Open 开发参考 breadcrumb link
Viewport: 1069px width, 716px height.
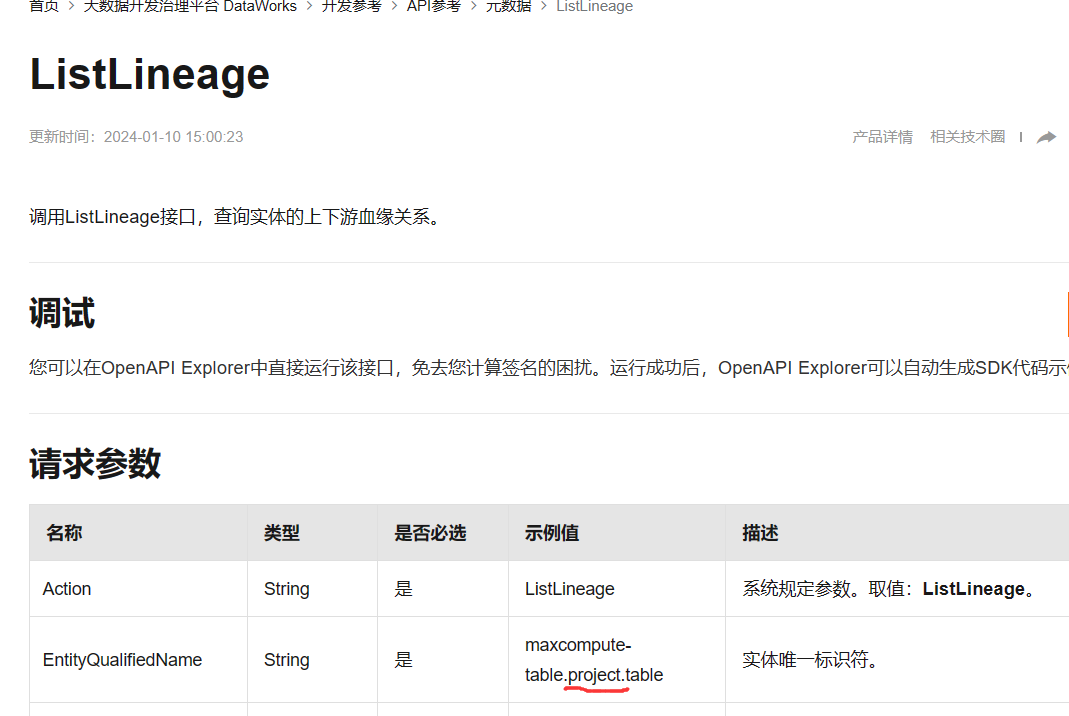(352, 6)
